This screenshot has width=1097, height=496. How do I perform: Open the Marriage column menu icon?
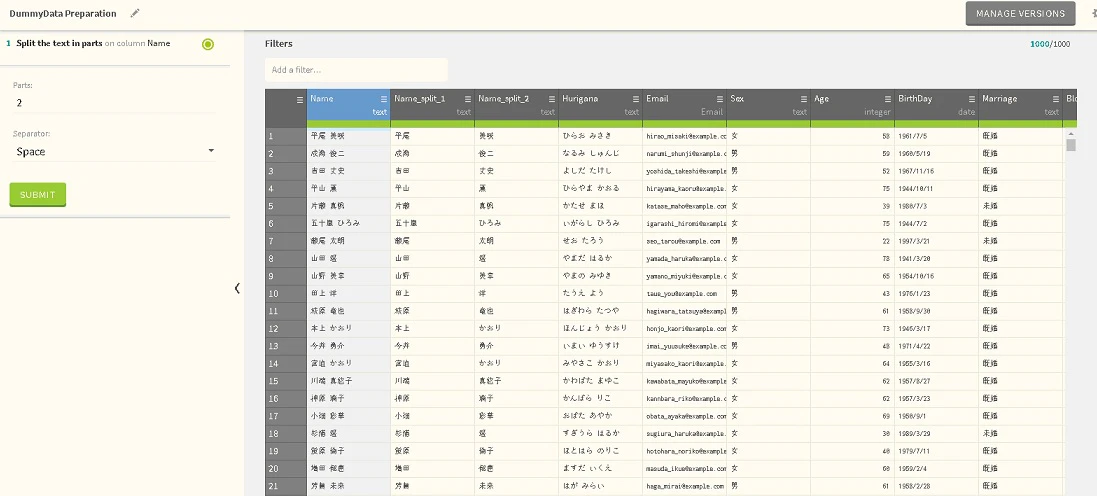[x=1055, y=99]
